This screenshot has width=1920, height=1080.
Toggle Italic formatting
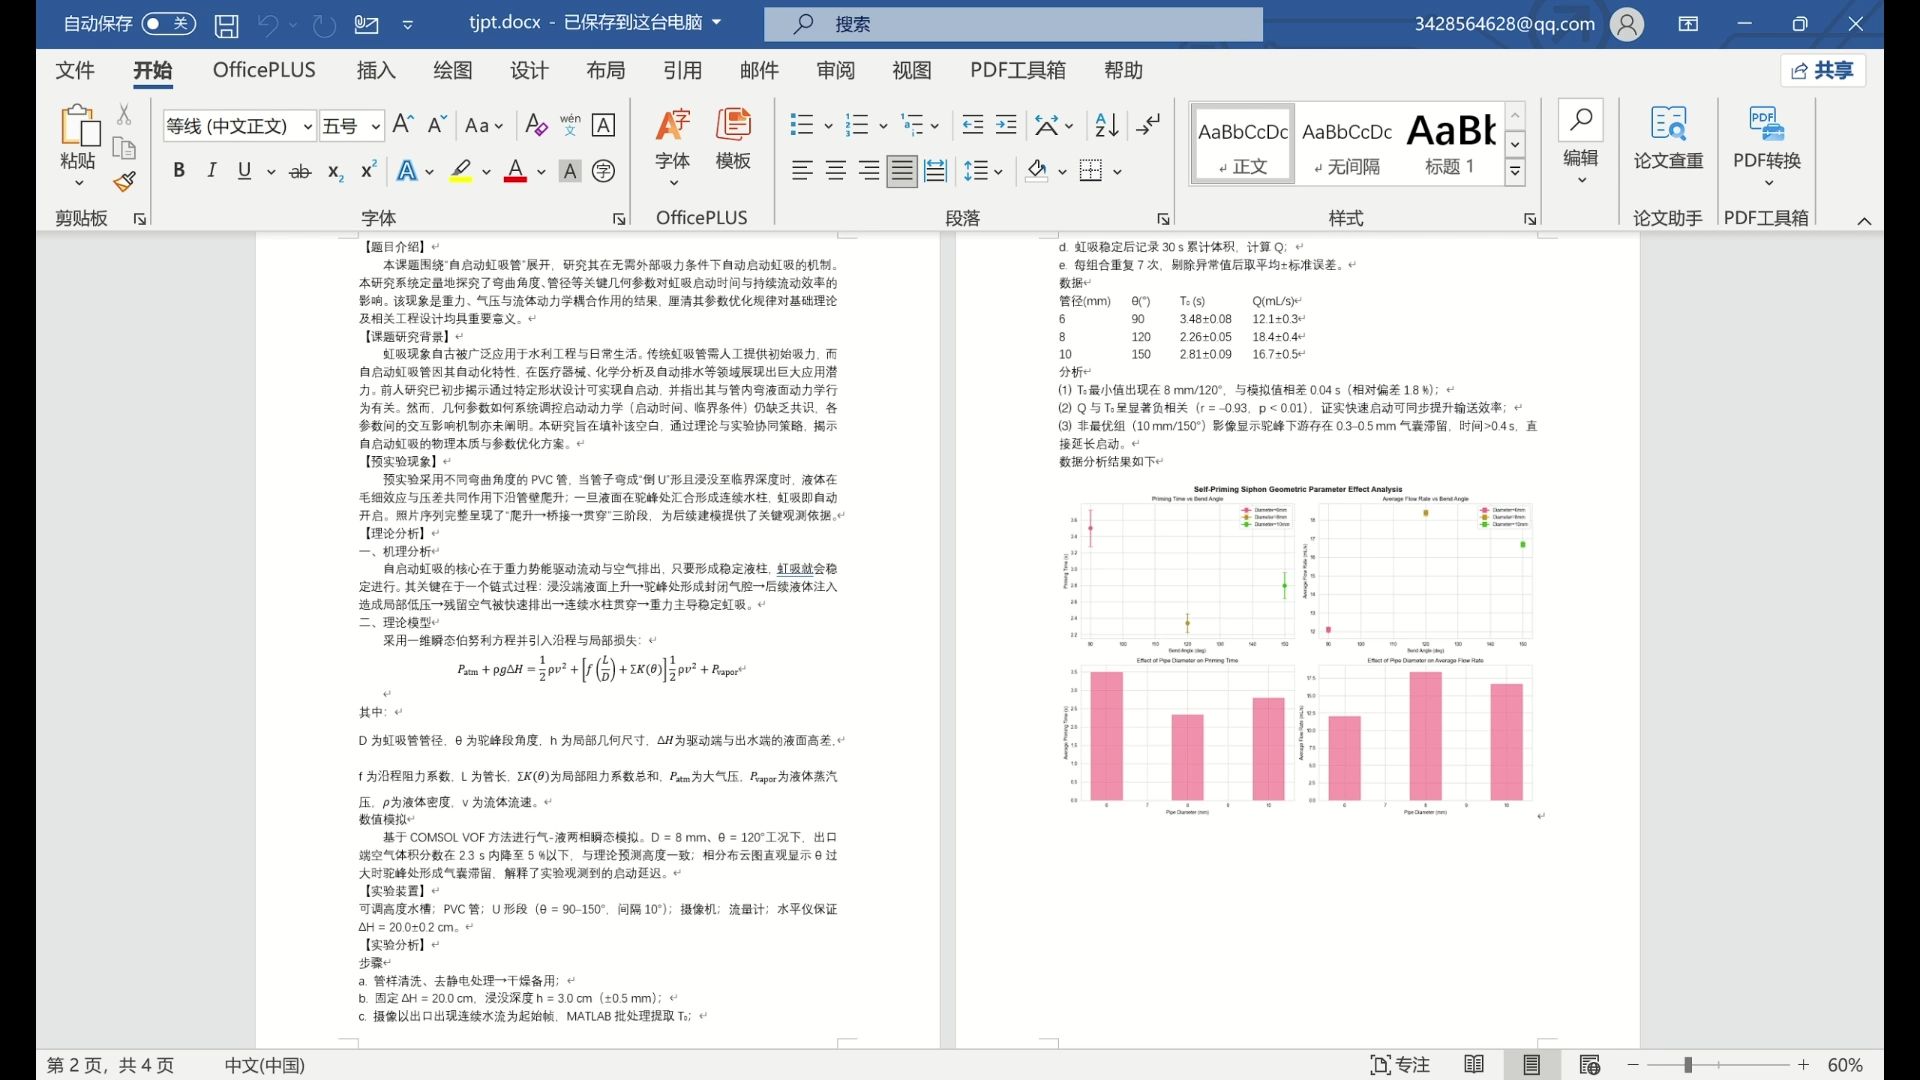click(x=211, y=171)
